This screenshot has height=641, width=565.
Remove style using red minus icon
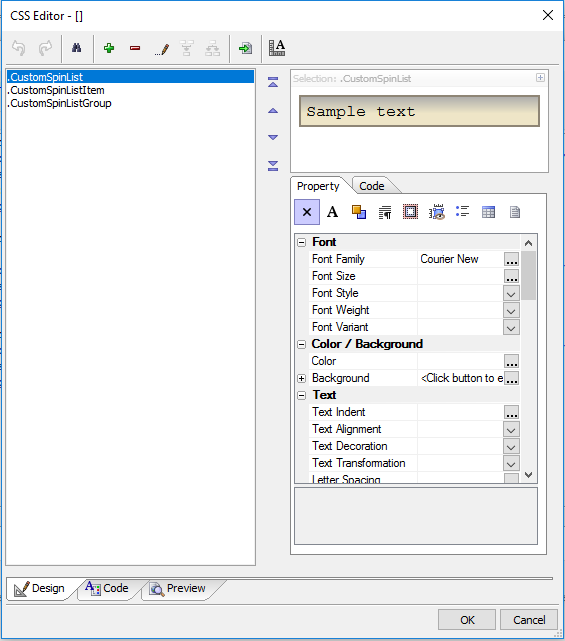click(135, 48)
